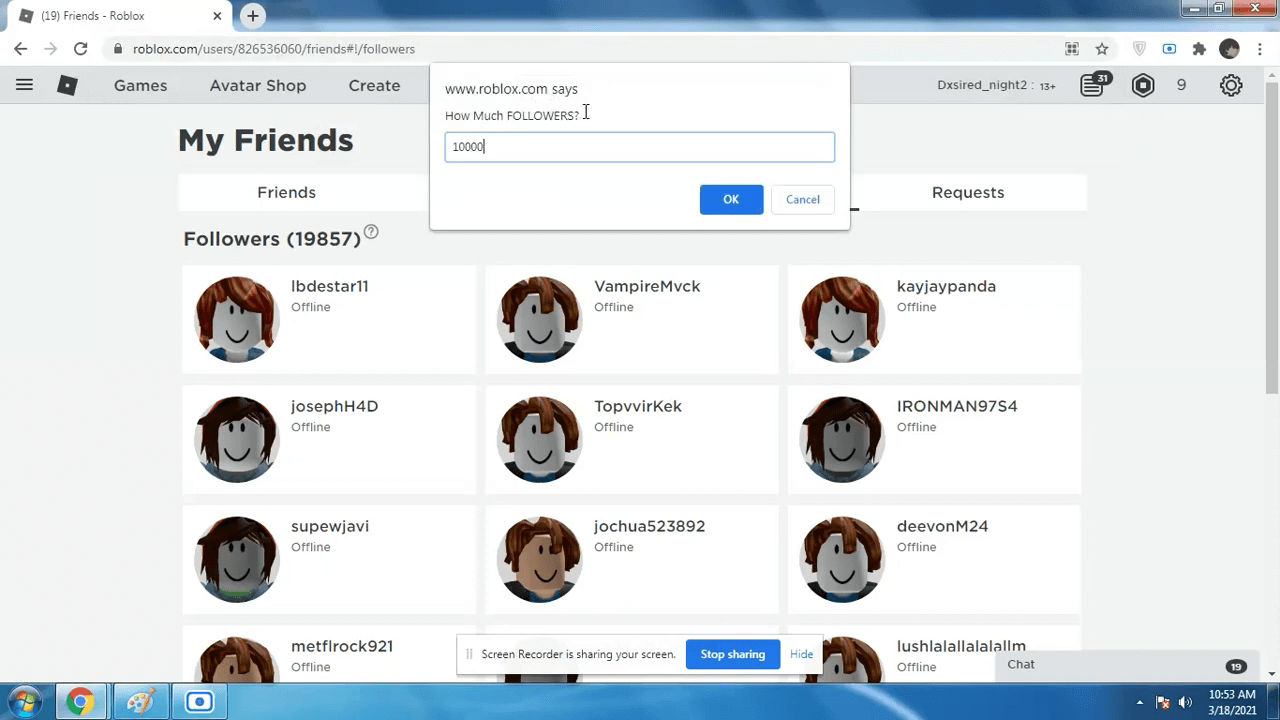Open the Games menu item
The width and height of the screenshot is (1280, 720).
[x=140, y=85]
